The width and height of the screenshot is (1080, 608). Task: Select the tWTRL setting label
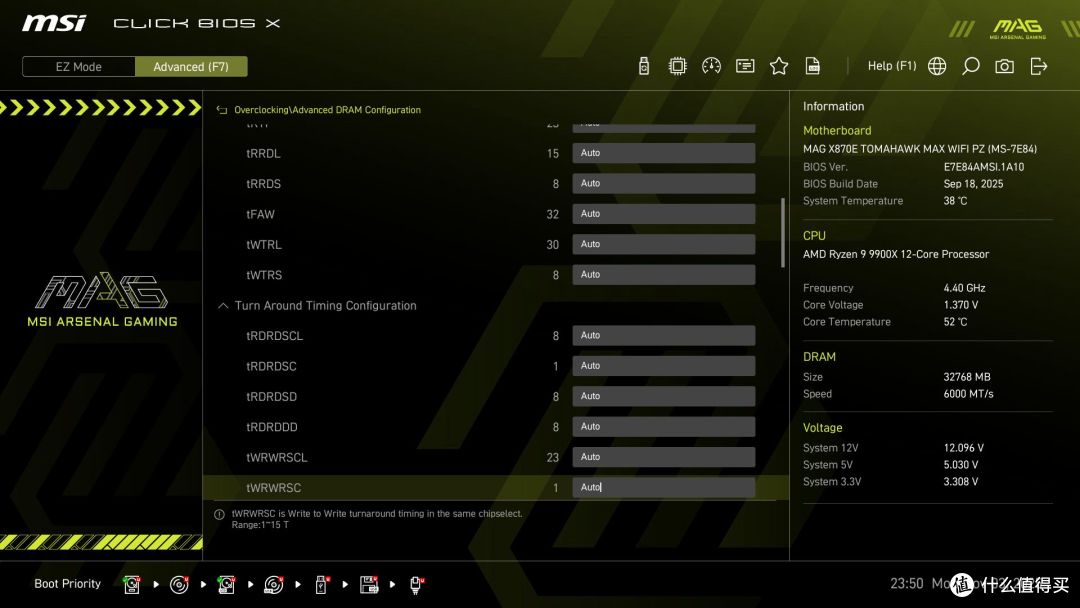[x=264, y=244]
